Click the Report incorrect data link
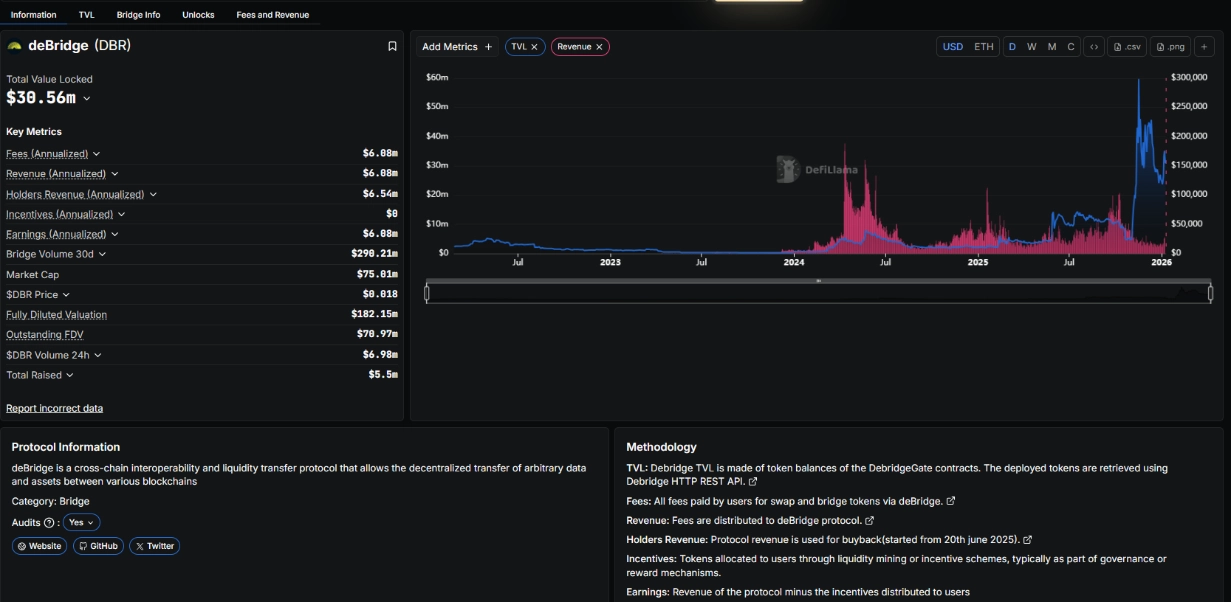 (54, 408)
